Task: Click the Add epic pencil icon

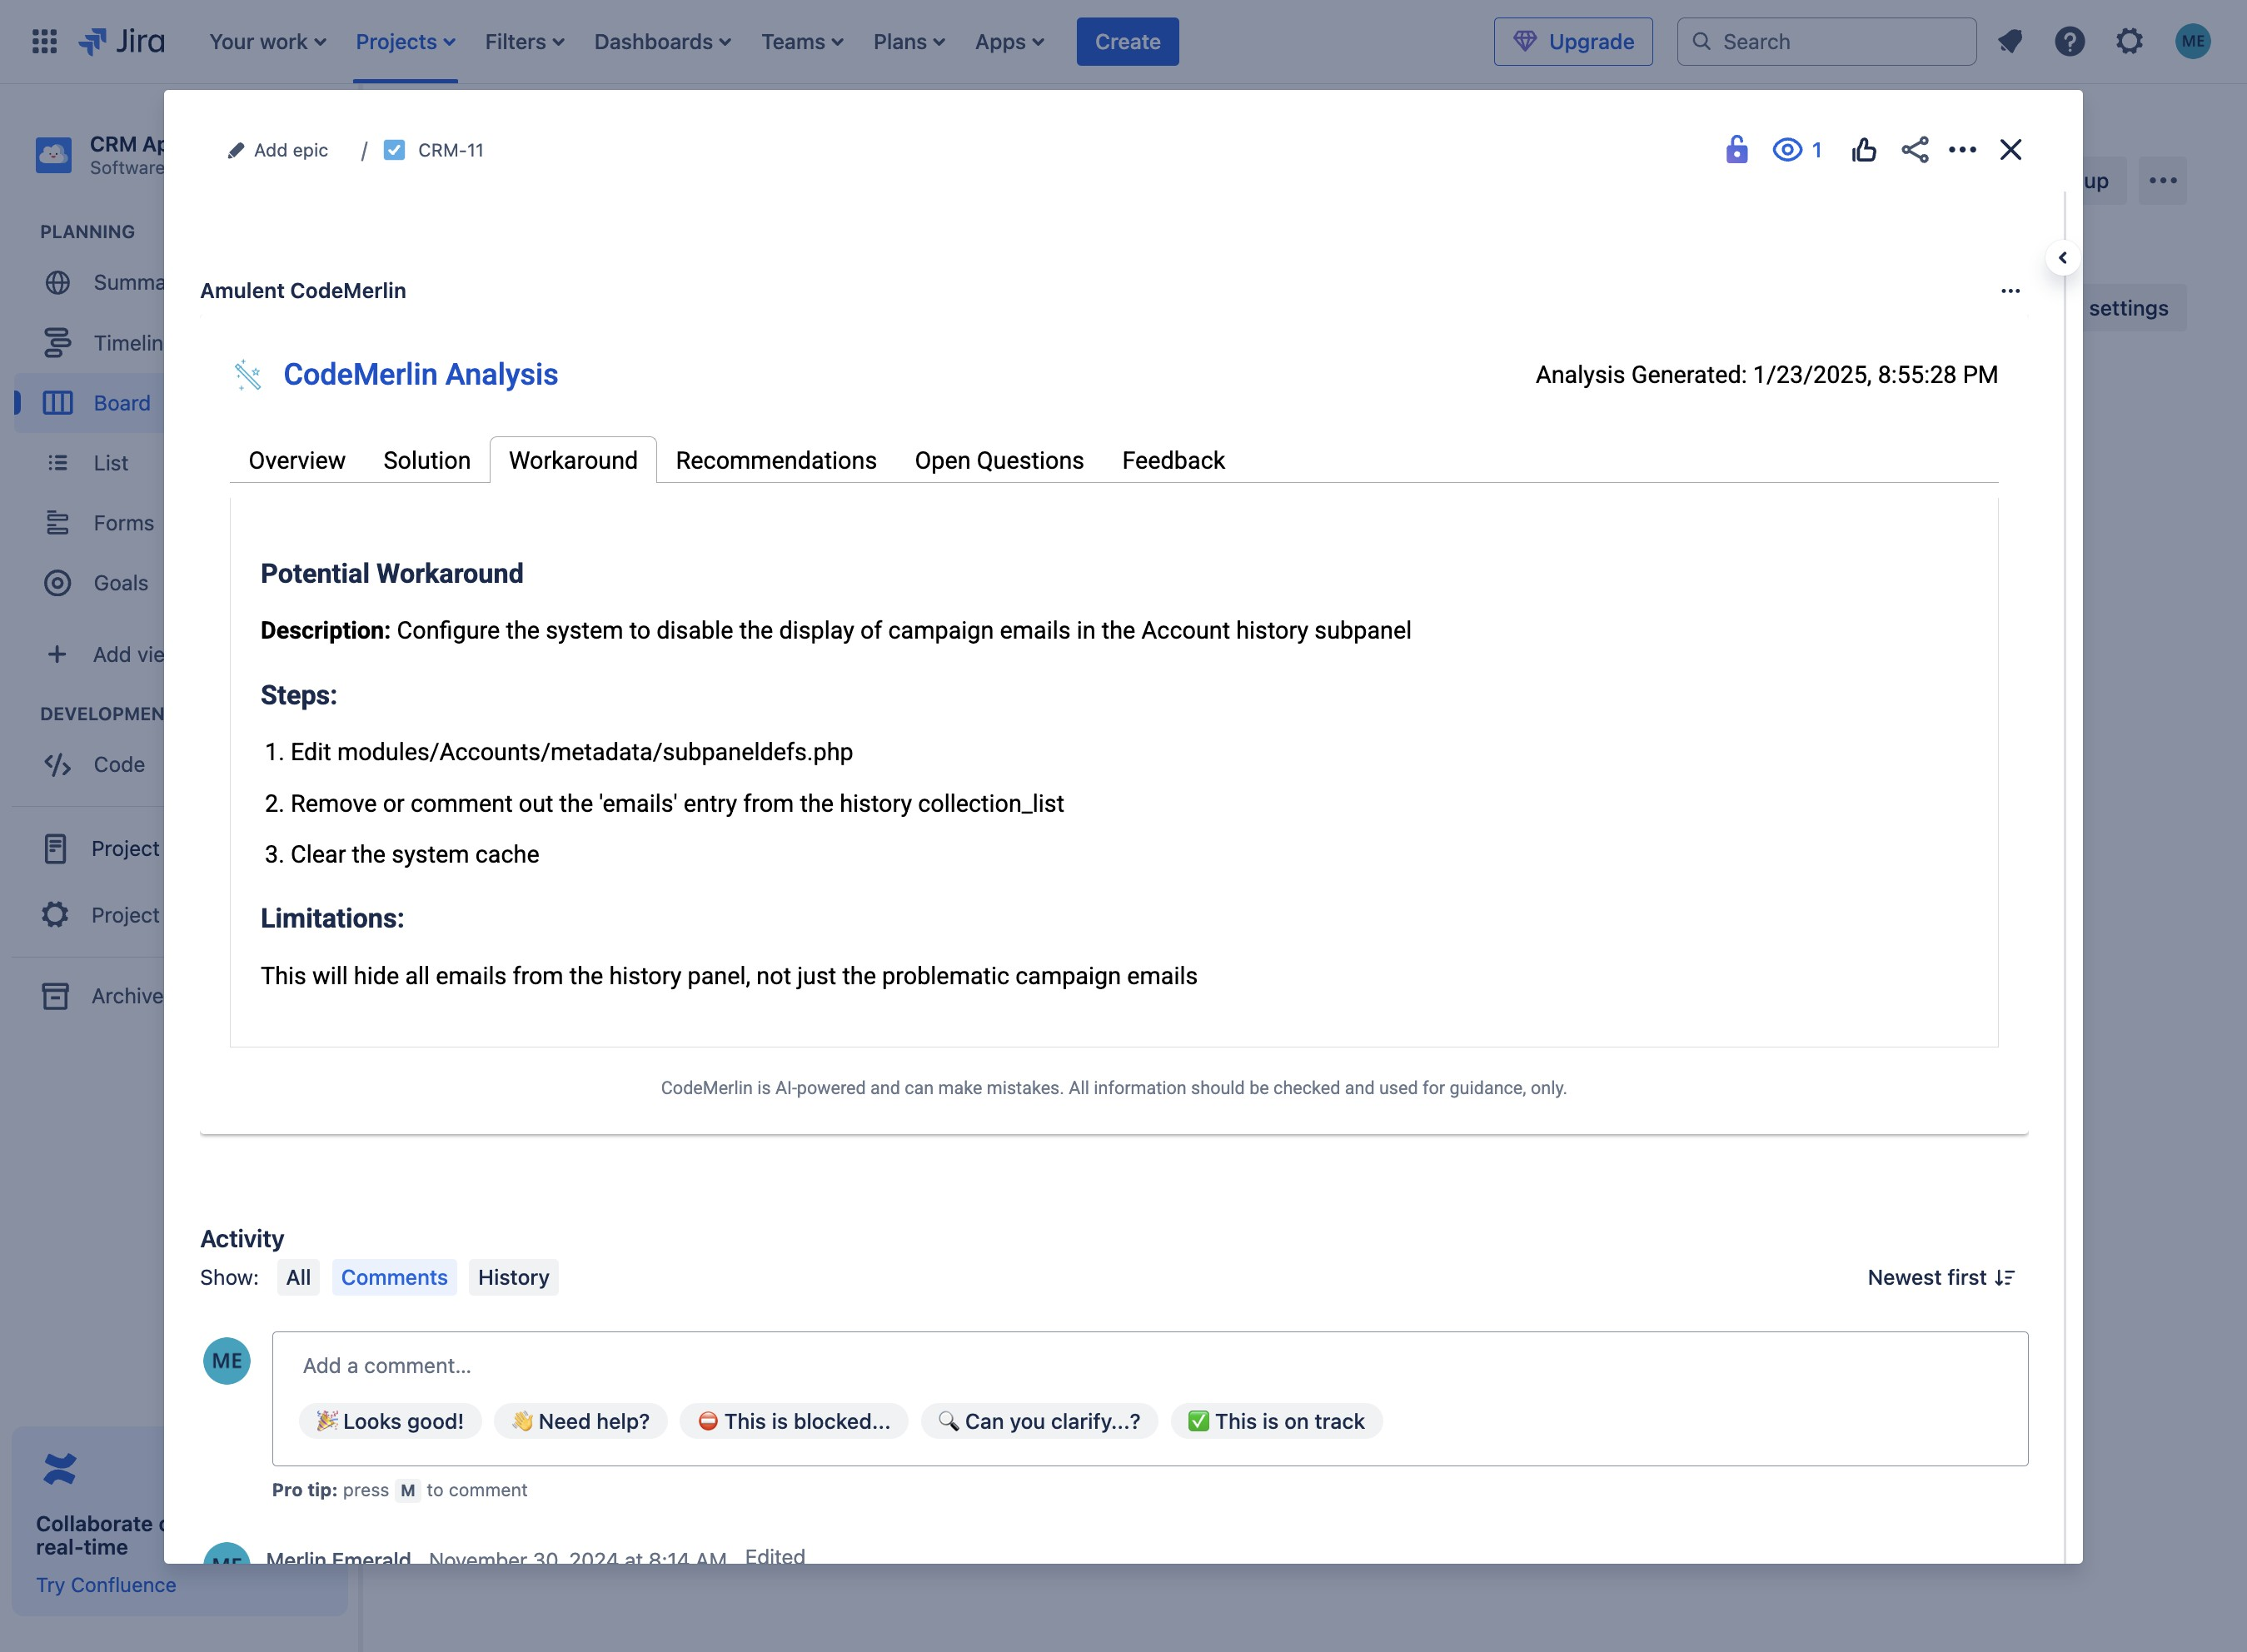Action: (236, 150)
